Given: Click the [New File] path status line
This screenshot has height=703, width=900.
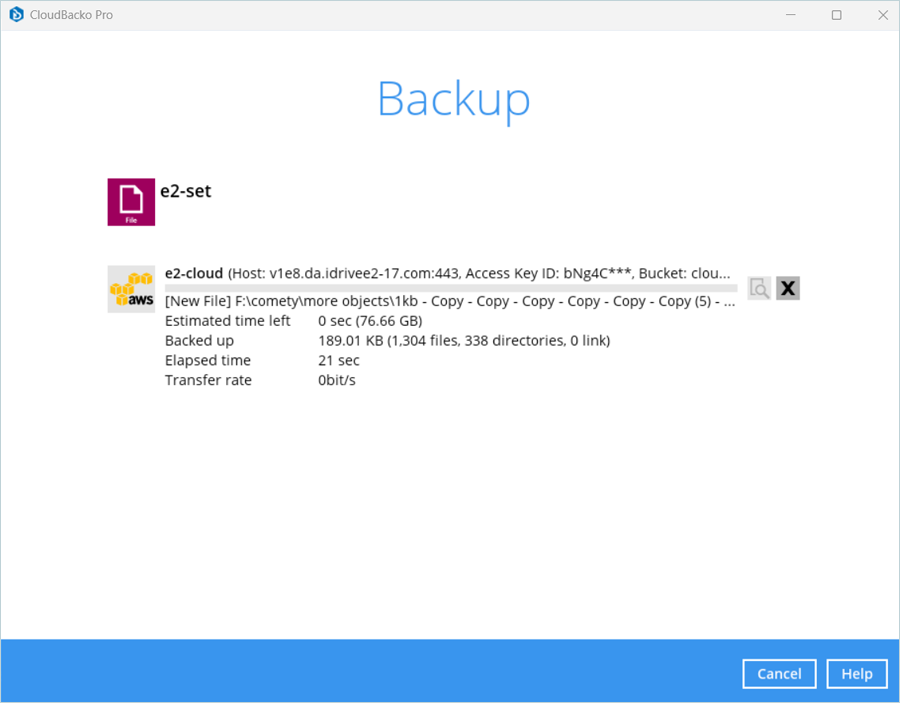Looking at the screenshot, I should [x=450, y=301].
